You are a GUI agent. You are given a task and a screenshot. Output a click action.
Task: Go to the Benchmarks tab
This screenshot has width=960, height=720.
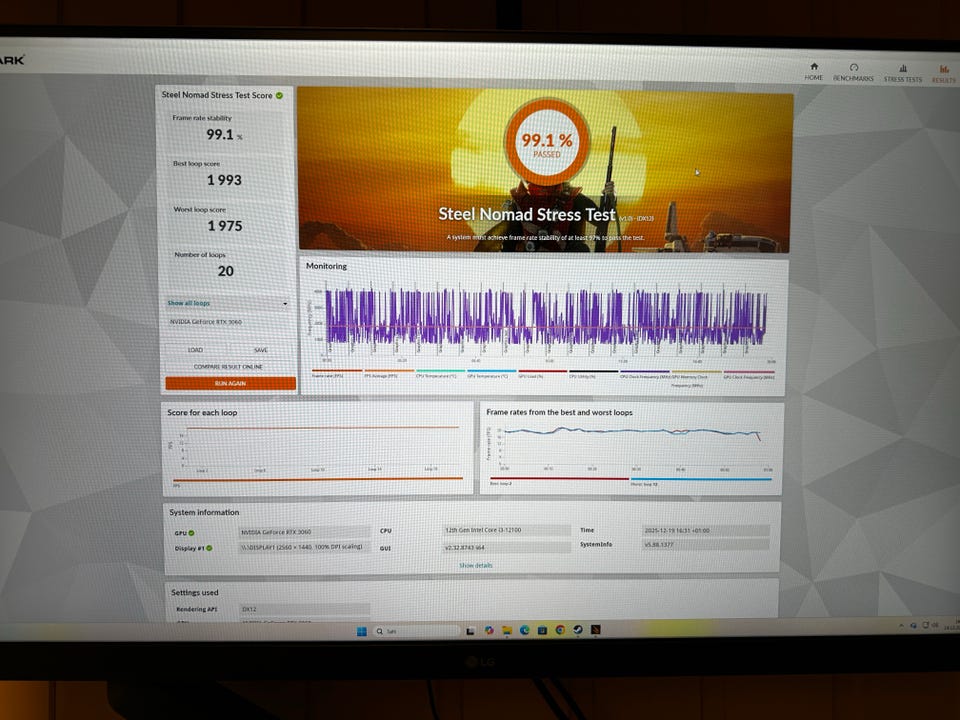click(853, 72)
